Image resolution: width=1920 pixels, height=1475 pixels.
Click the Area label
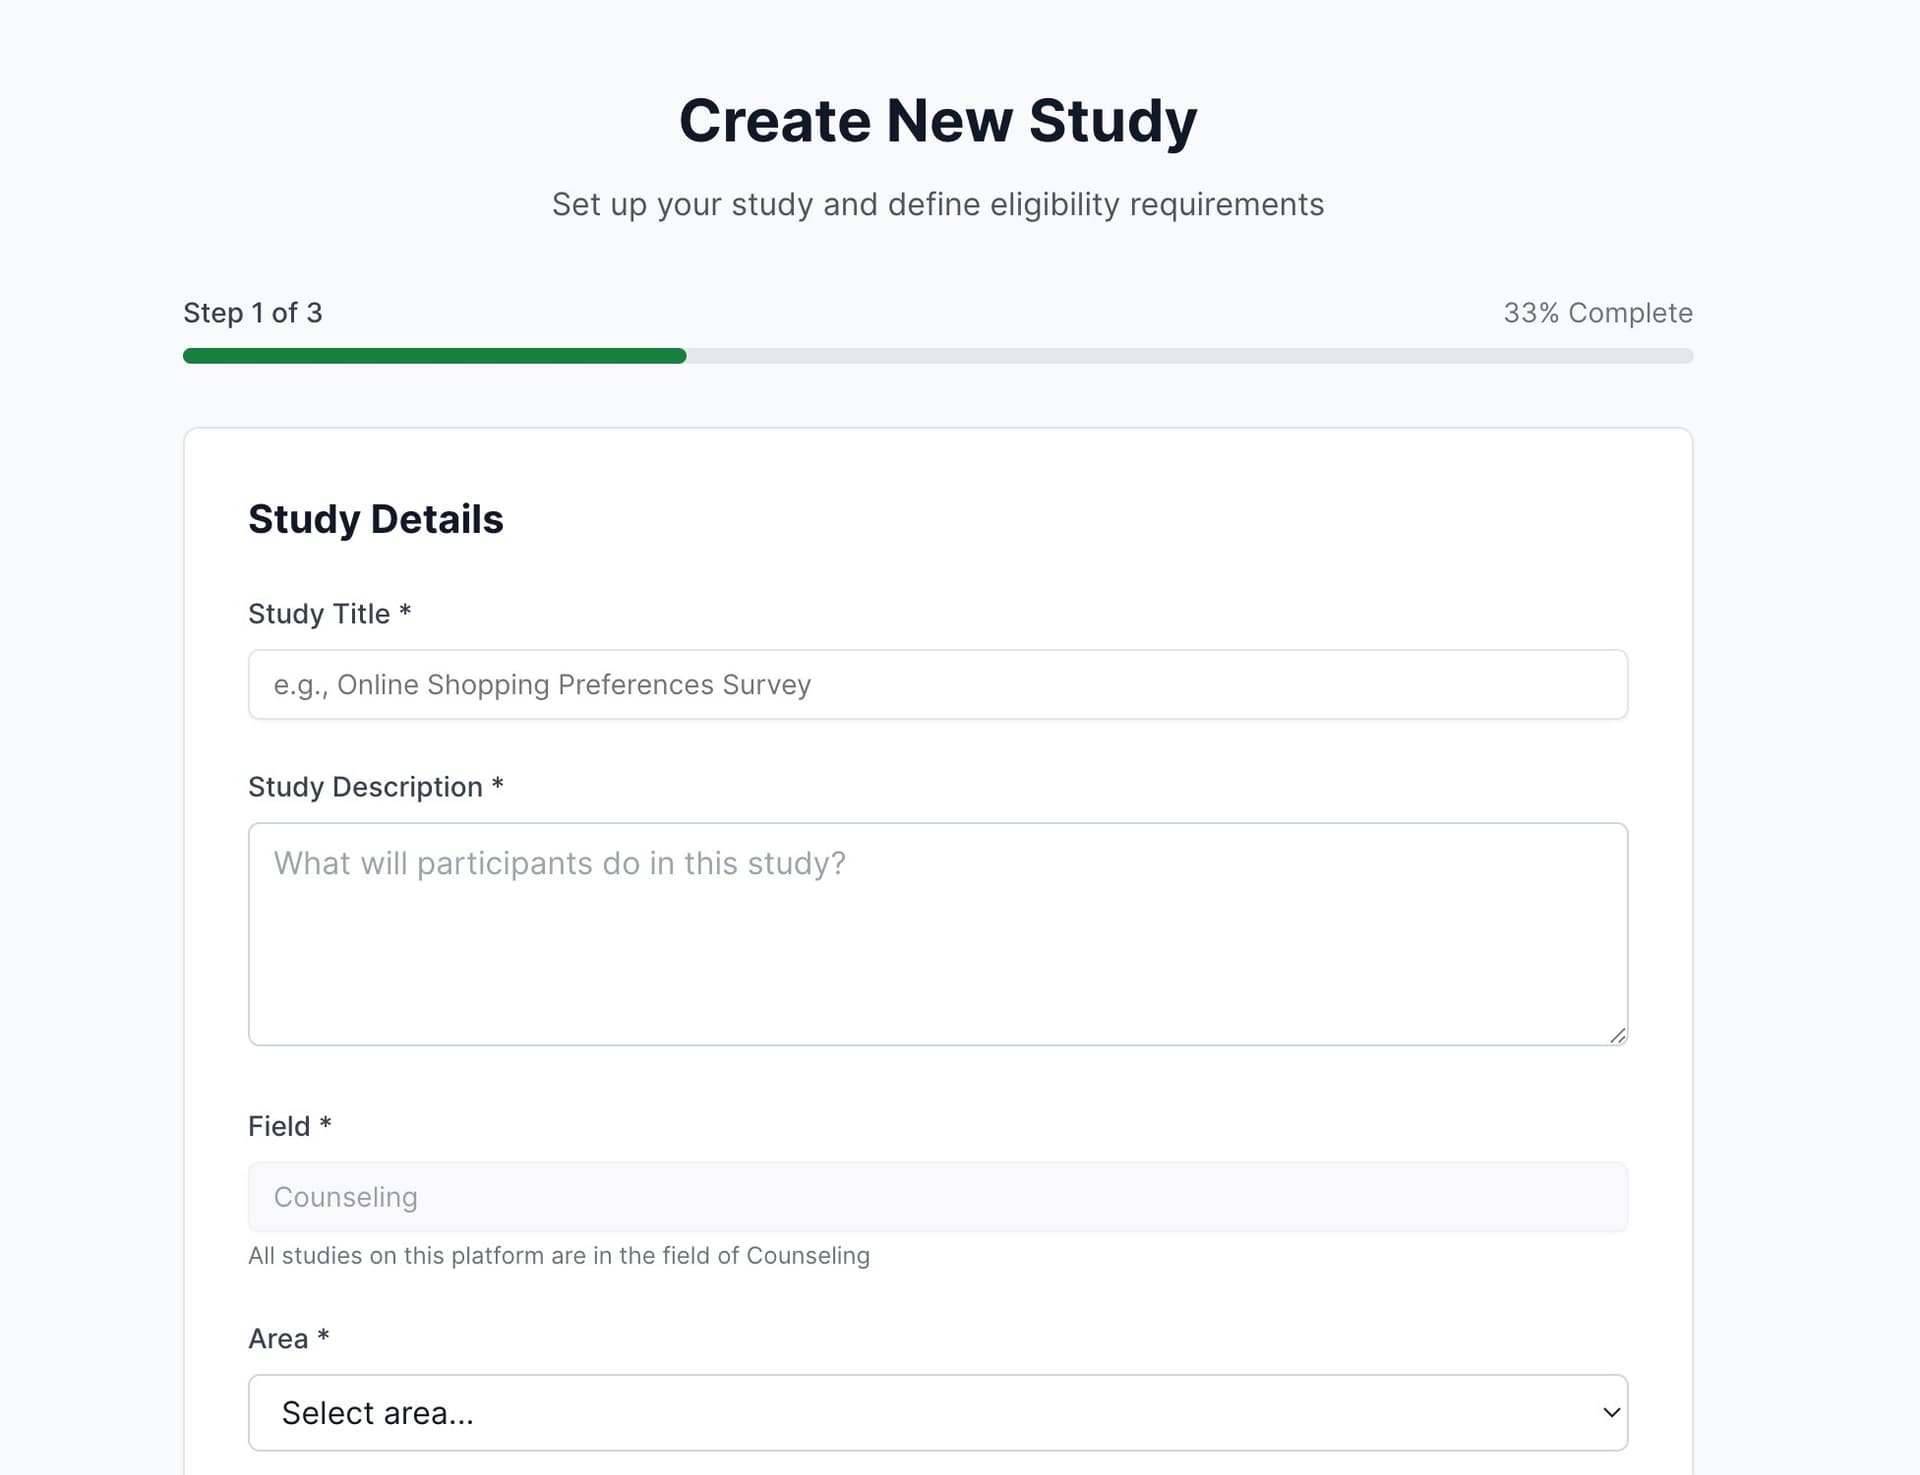tap(288, 1338)
